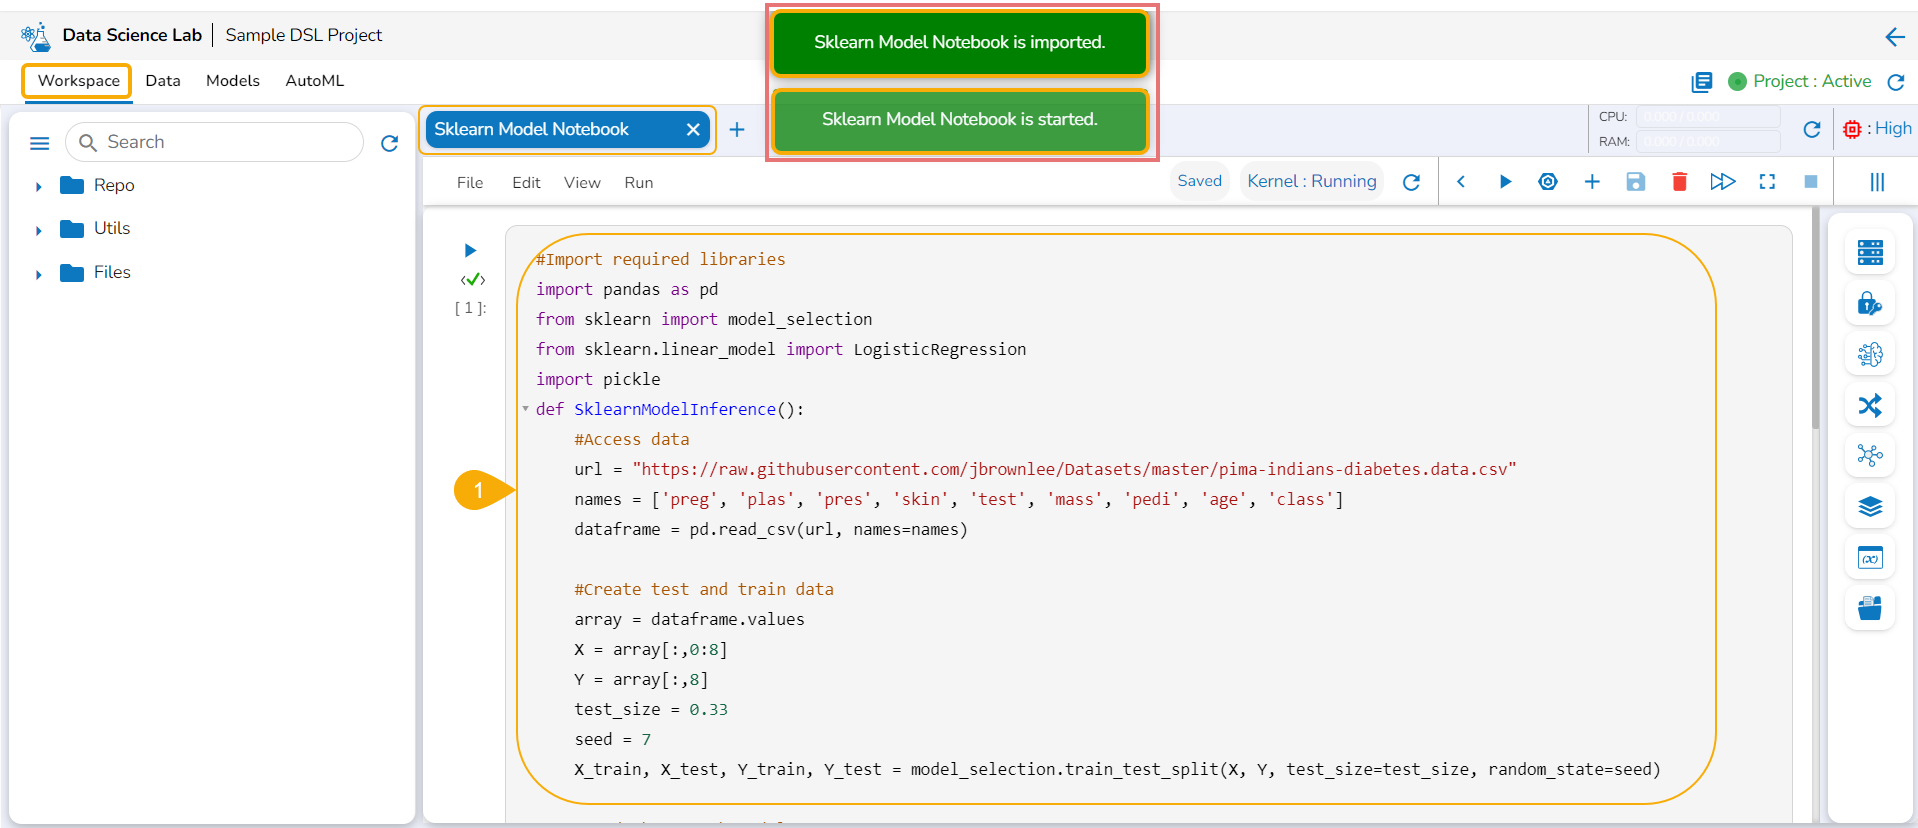Expand the Repo folder
Image resolution: width=1918 pixels, height=828 pixels.
pos(39,186)
